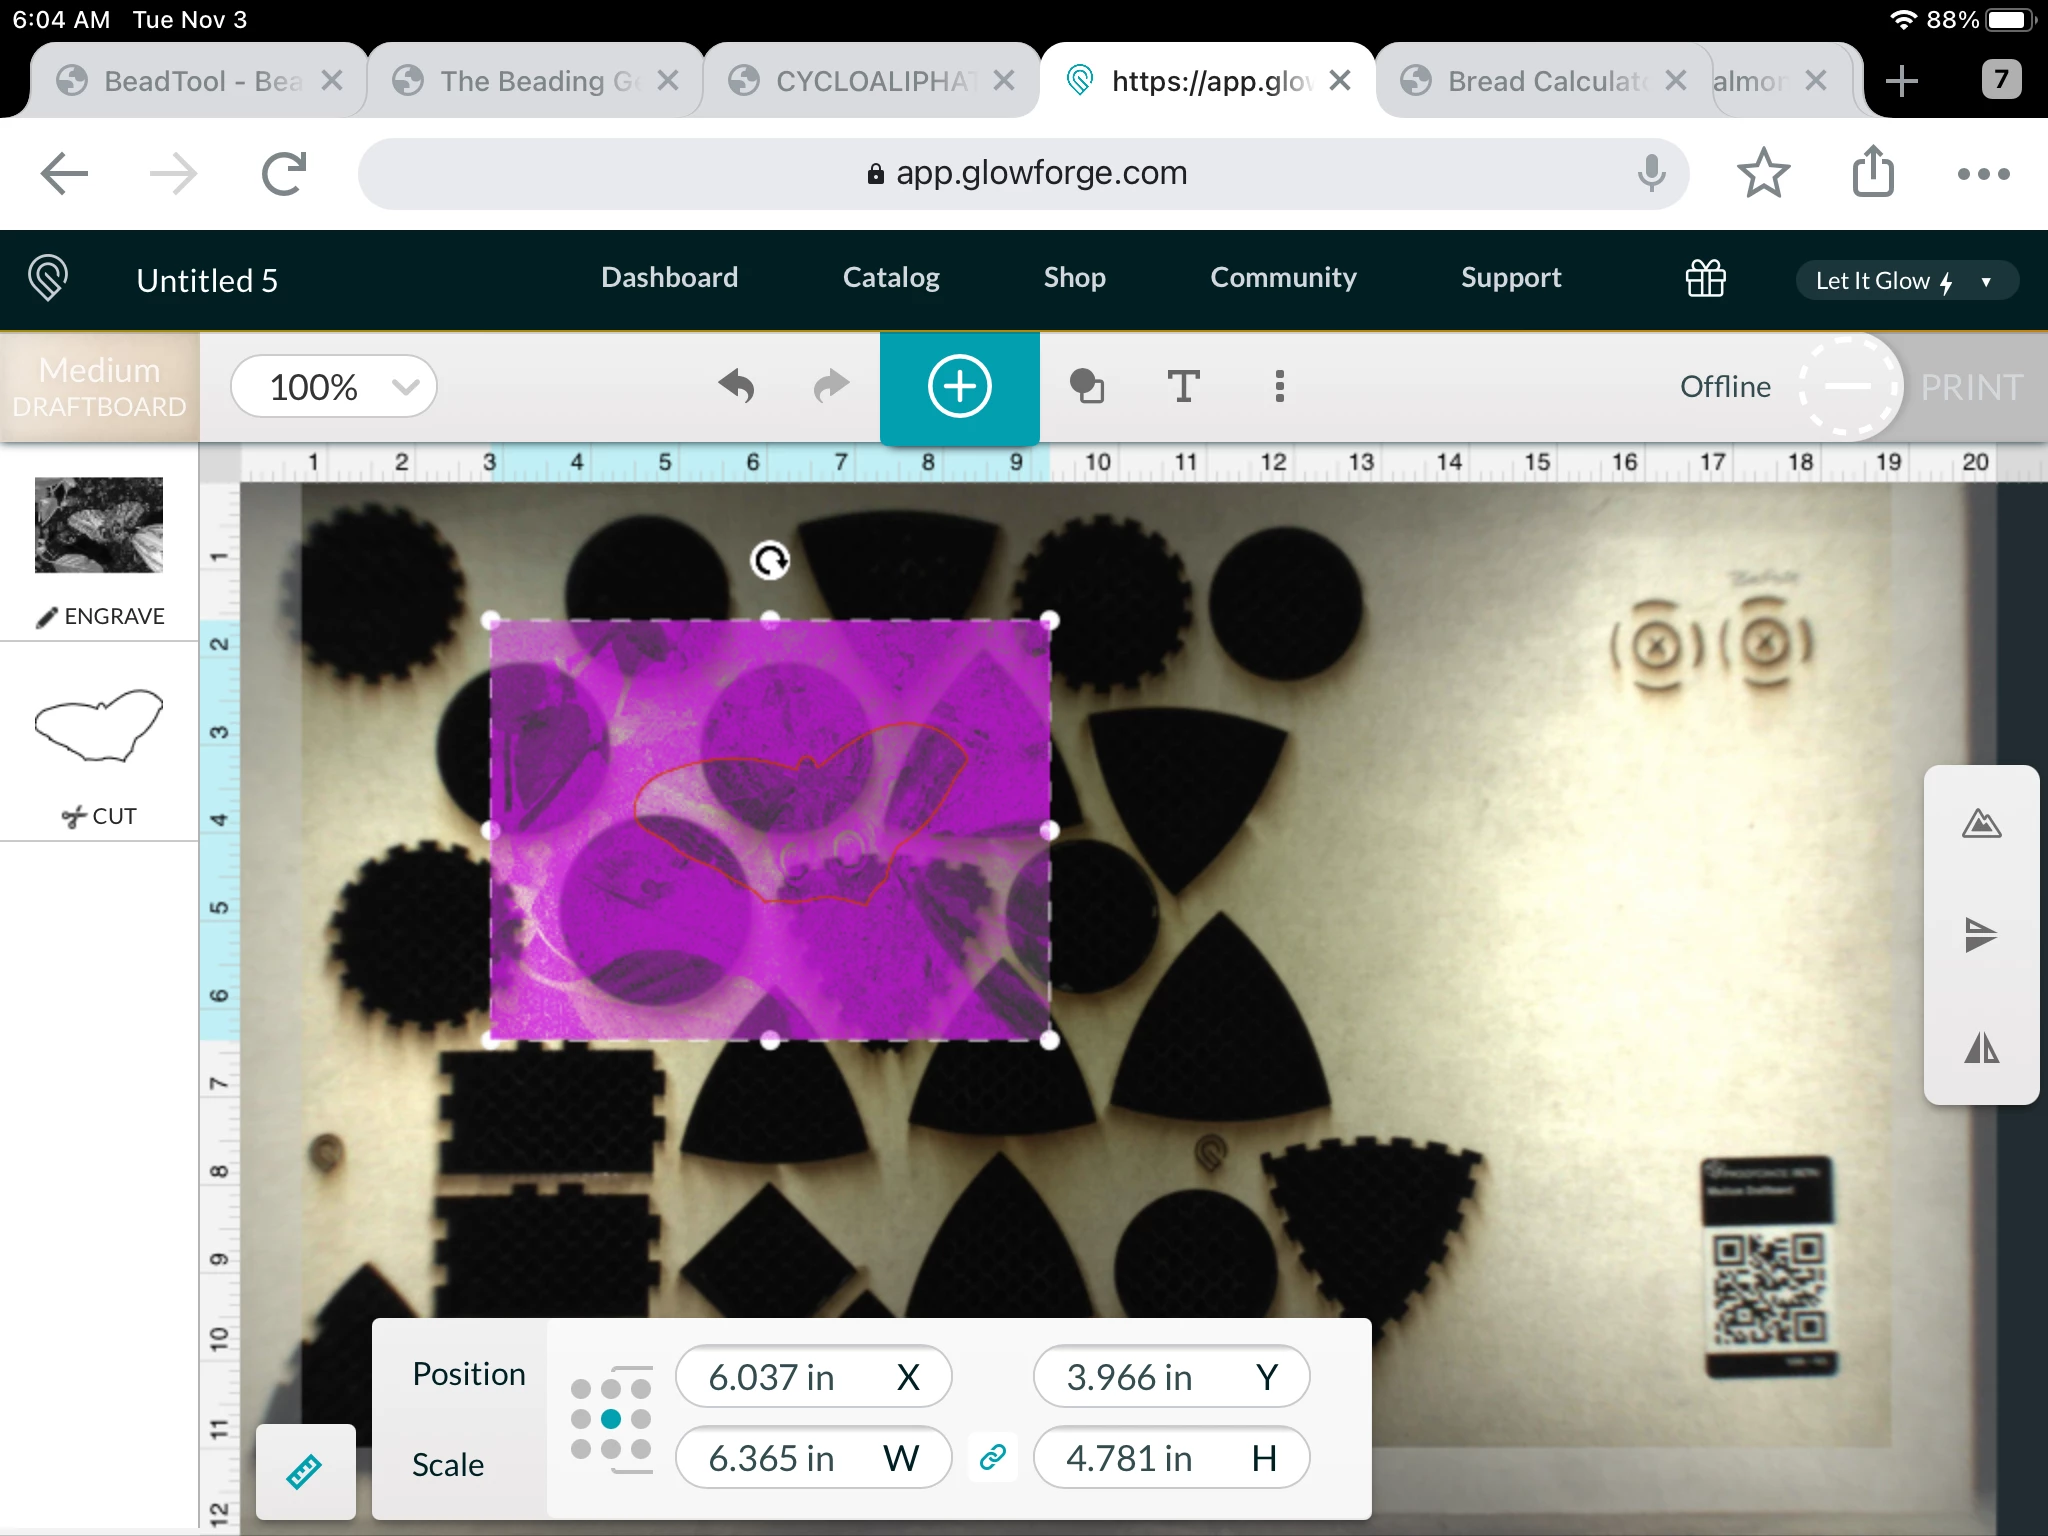This screenshot has height=1536, width=2048.
Task: Expand the 100% zoom dropdown
Action: [333, 387]
